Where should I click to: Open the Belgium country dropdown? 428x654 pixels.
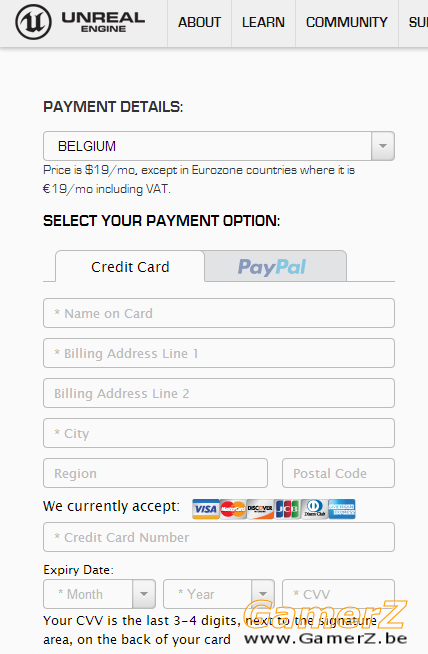click(219, 146)
